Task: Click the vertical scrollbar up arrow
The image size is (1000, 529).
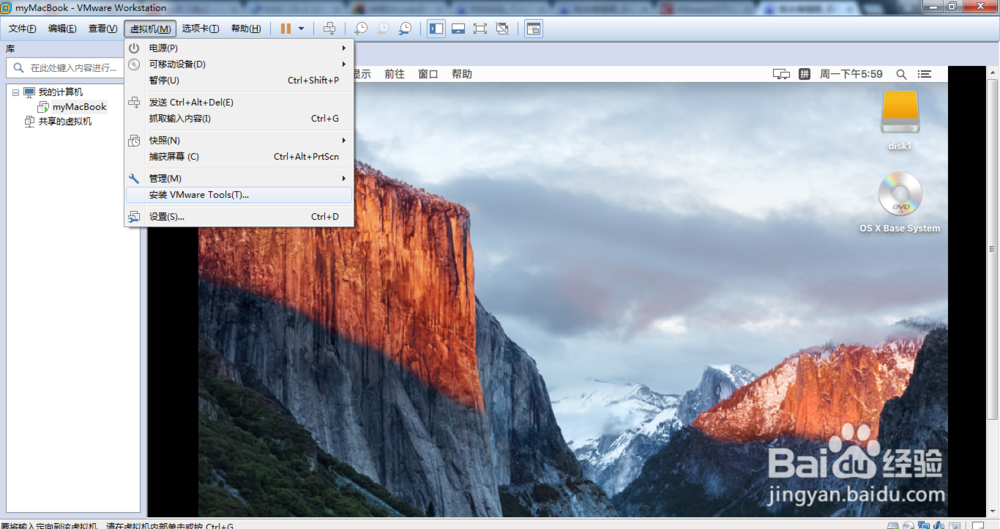Action: click(992, 73)
